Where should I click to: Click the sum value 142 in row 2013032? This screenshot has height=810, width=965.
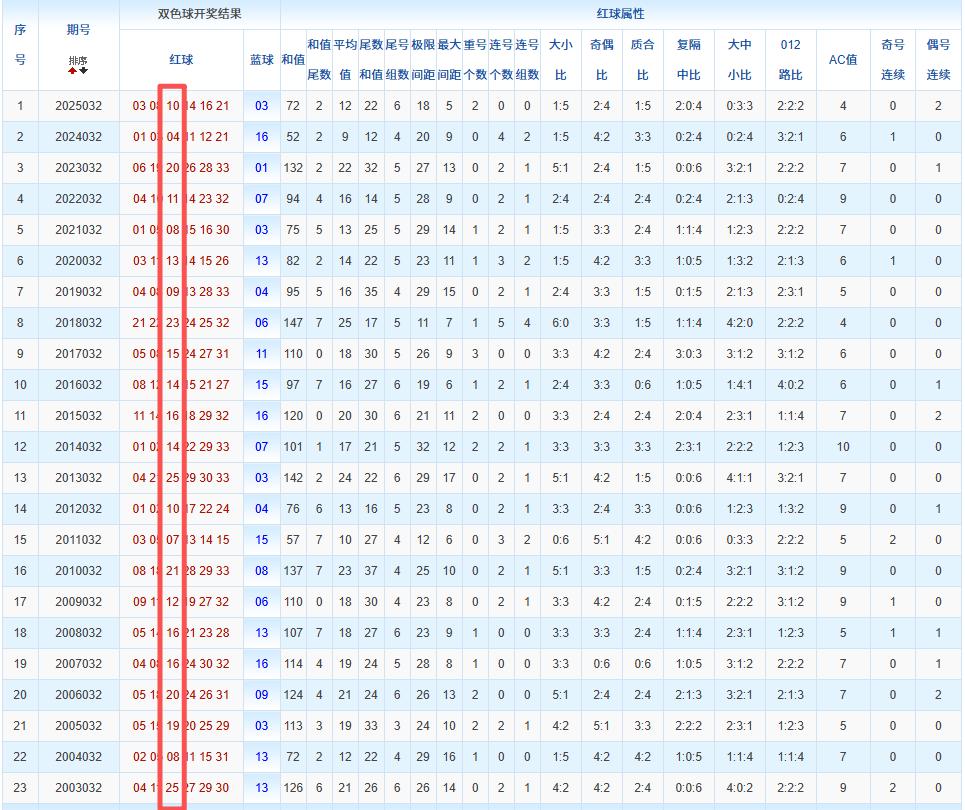tap(293, 478)
